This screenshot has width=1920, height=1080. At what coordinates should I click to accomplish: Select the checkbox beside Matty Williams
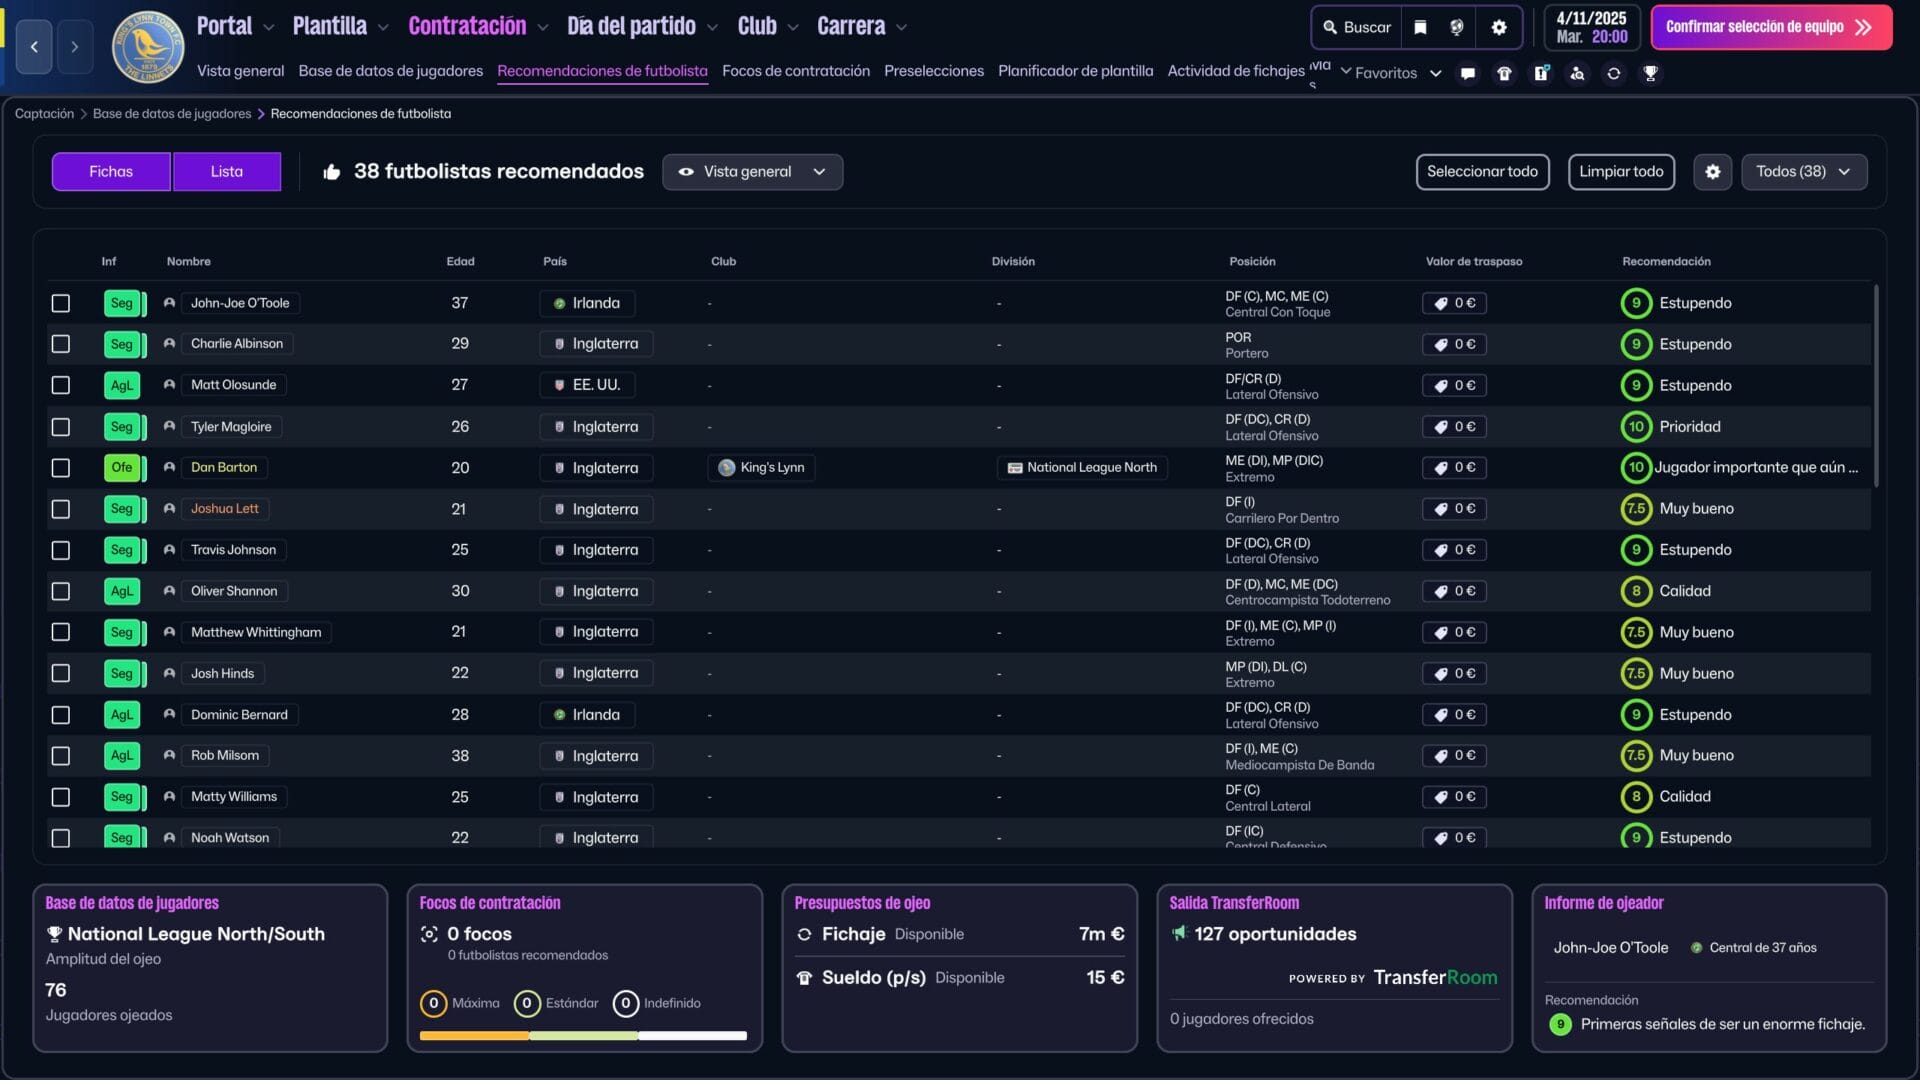tap(61, 796)
